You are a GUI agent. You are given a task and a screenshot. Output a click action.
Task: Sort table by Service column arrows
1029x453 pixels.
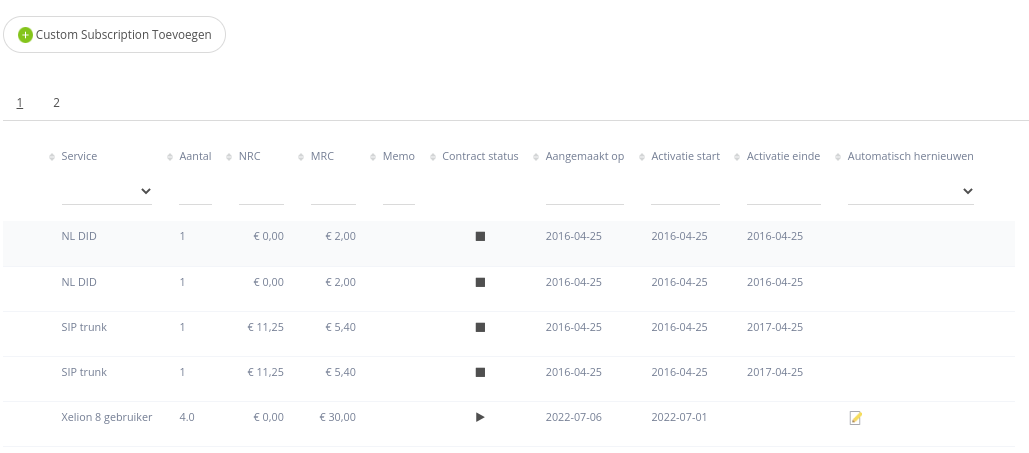(52, 157)
